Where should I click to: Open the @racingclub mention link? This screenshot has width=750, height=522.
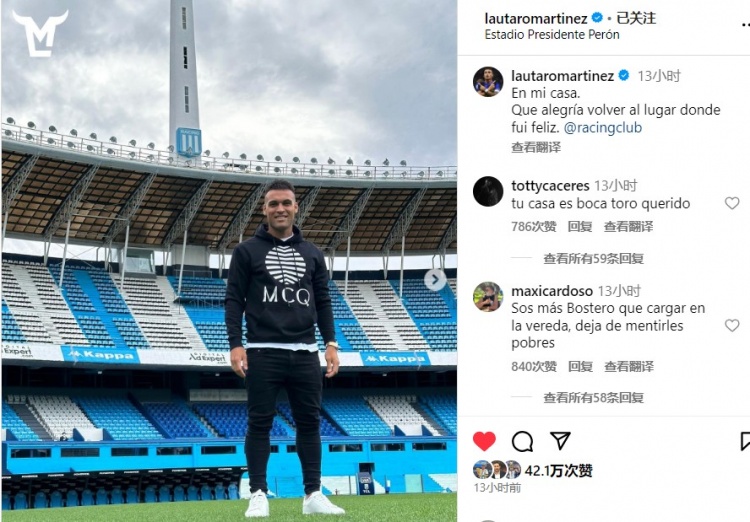pos(603,128)
